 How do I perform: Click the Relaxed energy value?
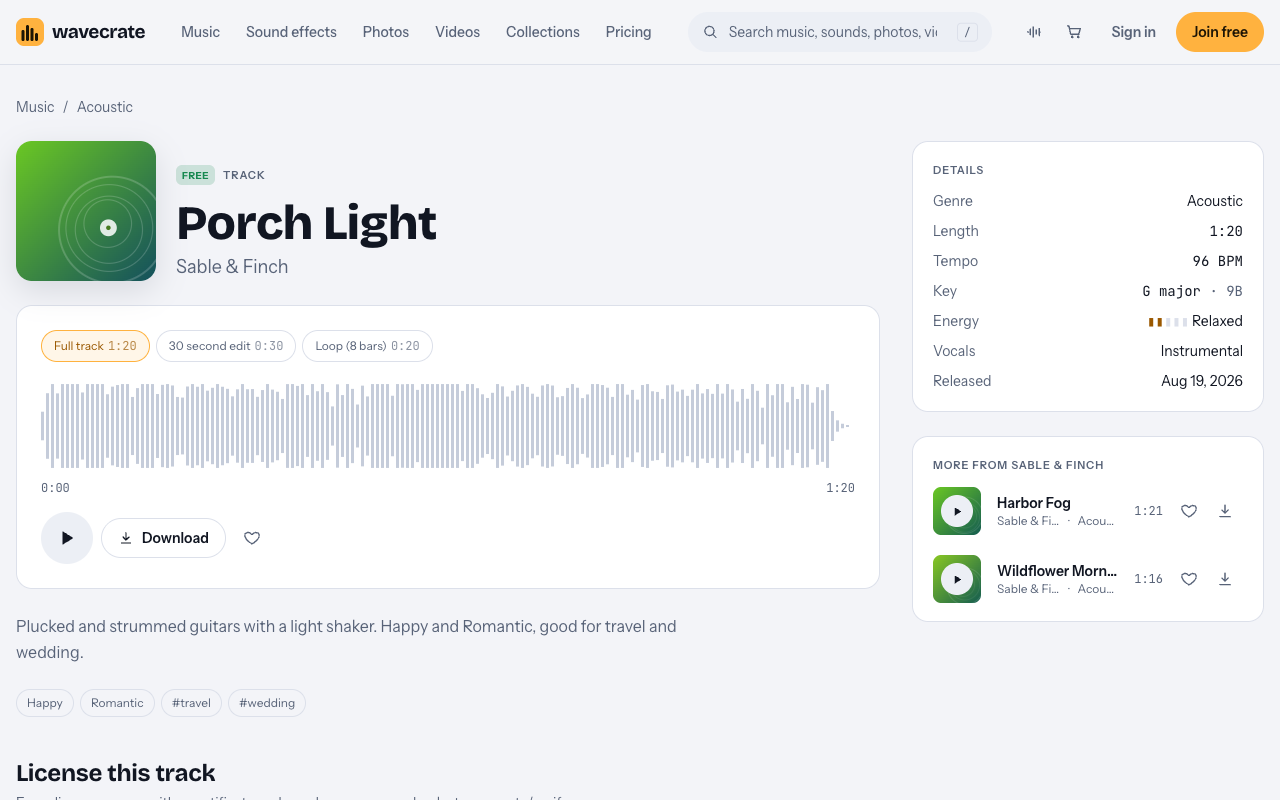click(1217, 321)
